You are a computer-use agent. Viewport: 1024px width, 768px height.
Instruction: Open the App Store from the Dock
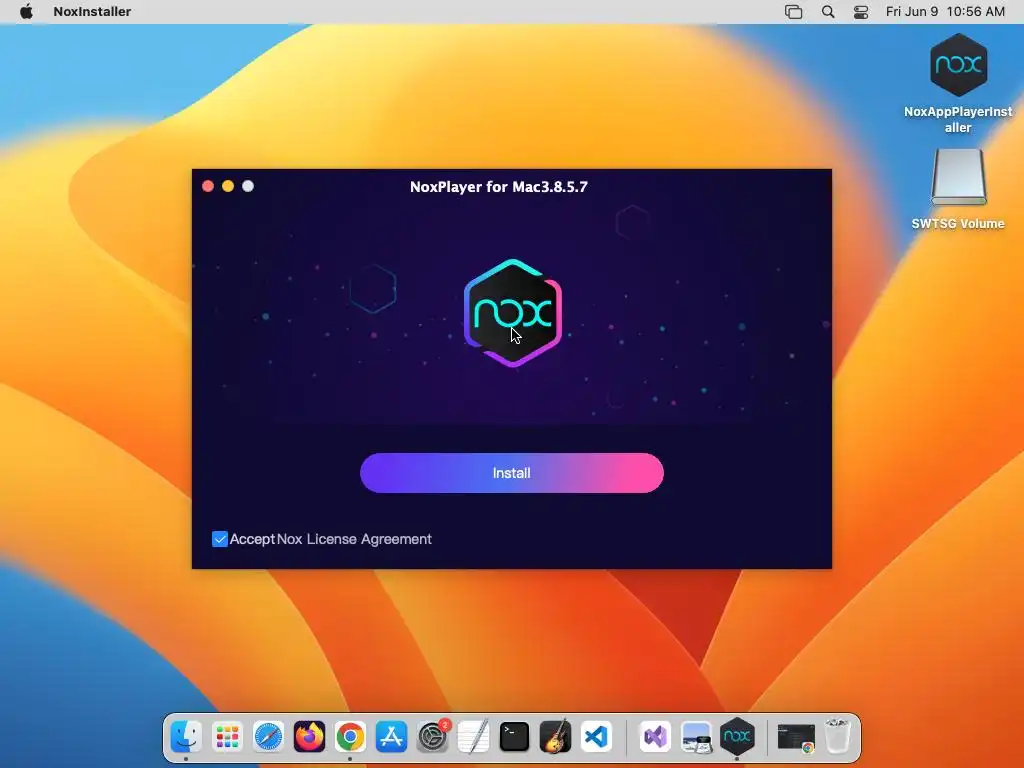(391, 737)
